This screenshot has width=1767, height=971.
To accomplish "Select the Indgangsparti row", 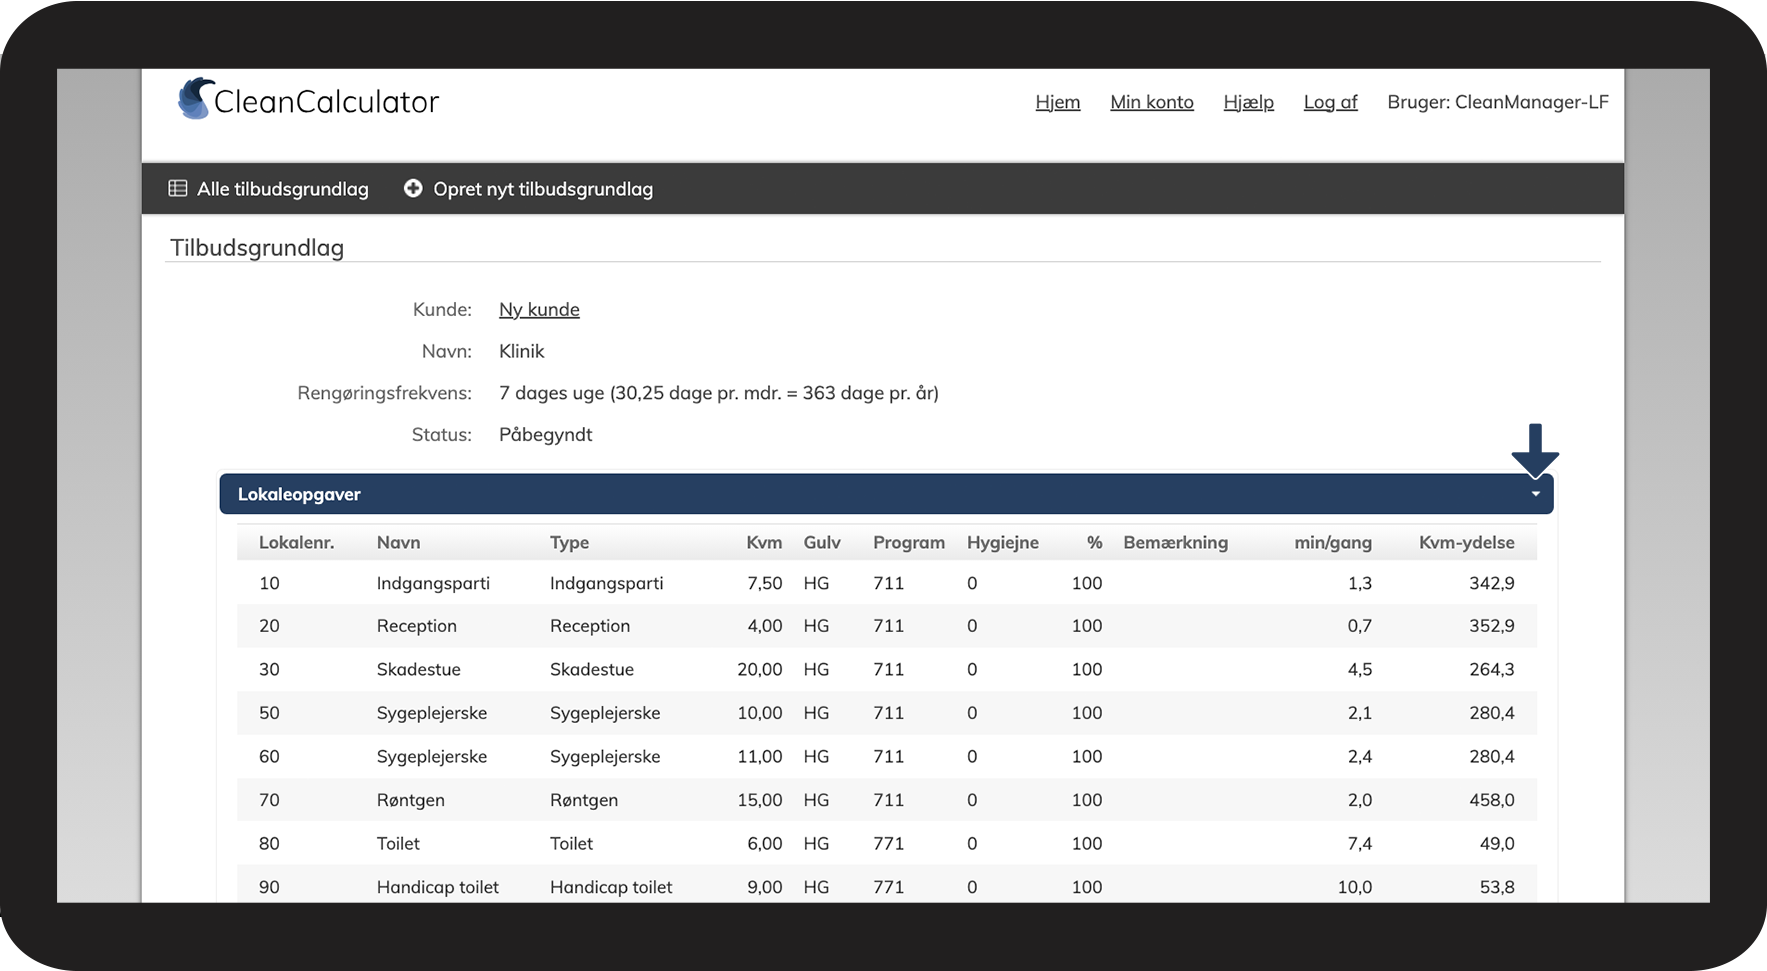I will (x=886, y=583).
